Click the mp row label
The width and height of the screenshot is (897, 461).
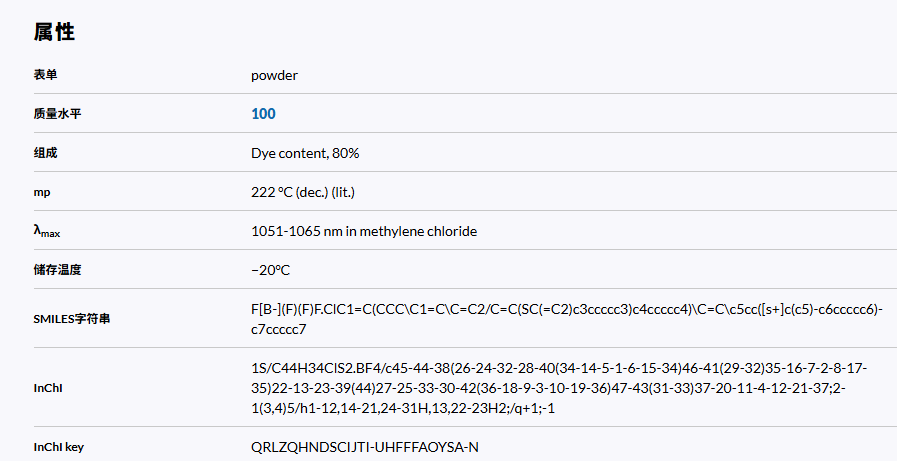click(42, 192)
